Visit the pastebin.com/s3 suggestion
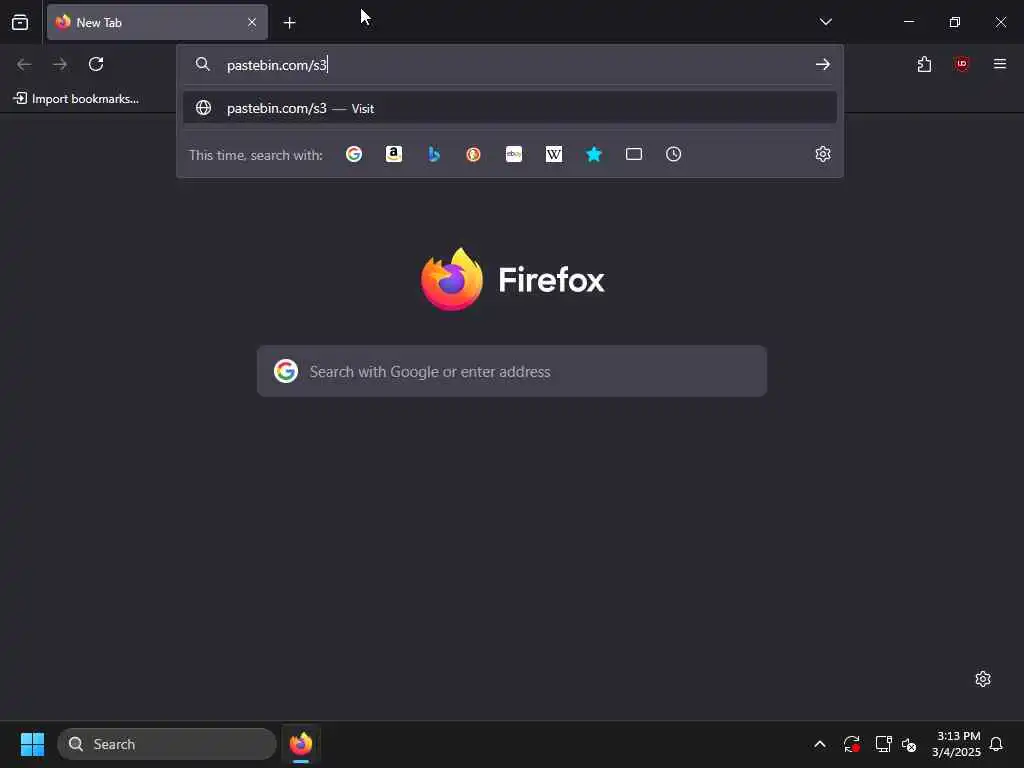Screen dimensions: 1024x768 tap(509, 108)
